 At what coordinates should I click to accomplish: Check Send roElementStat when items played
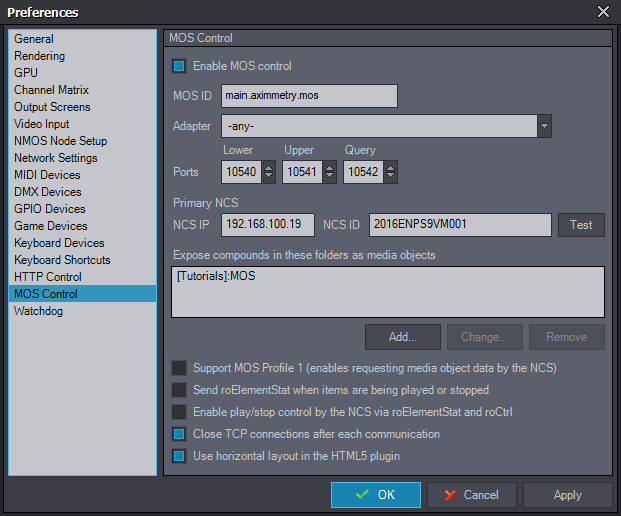179,390
